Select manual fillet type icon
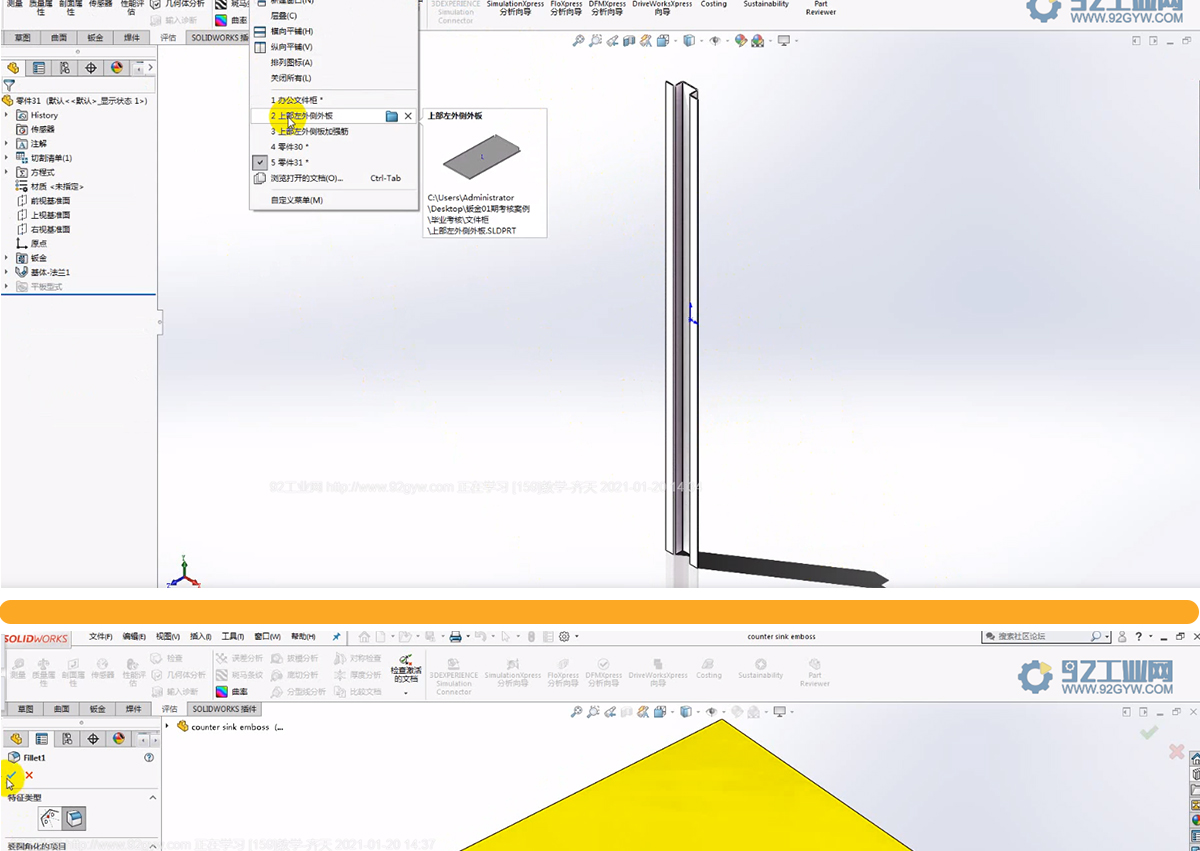1200x851 pixels. pos(50,819)
